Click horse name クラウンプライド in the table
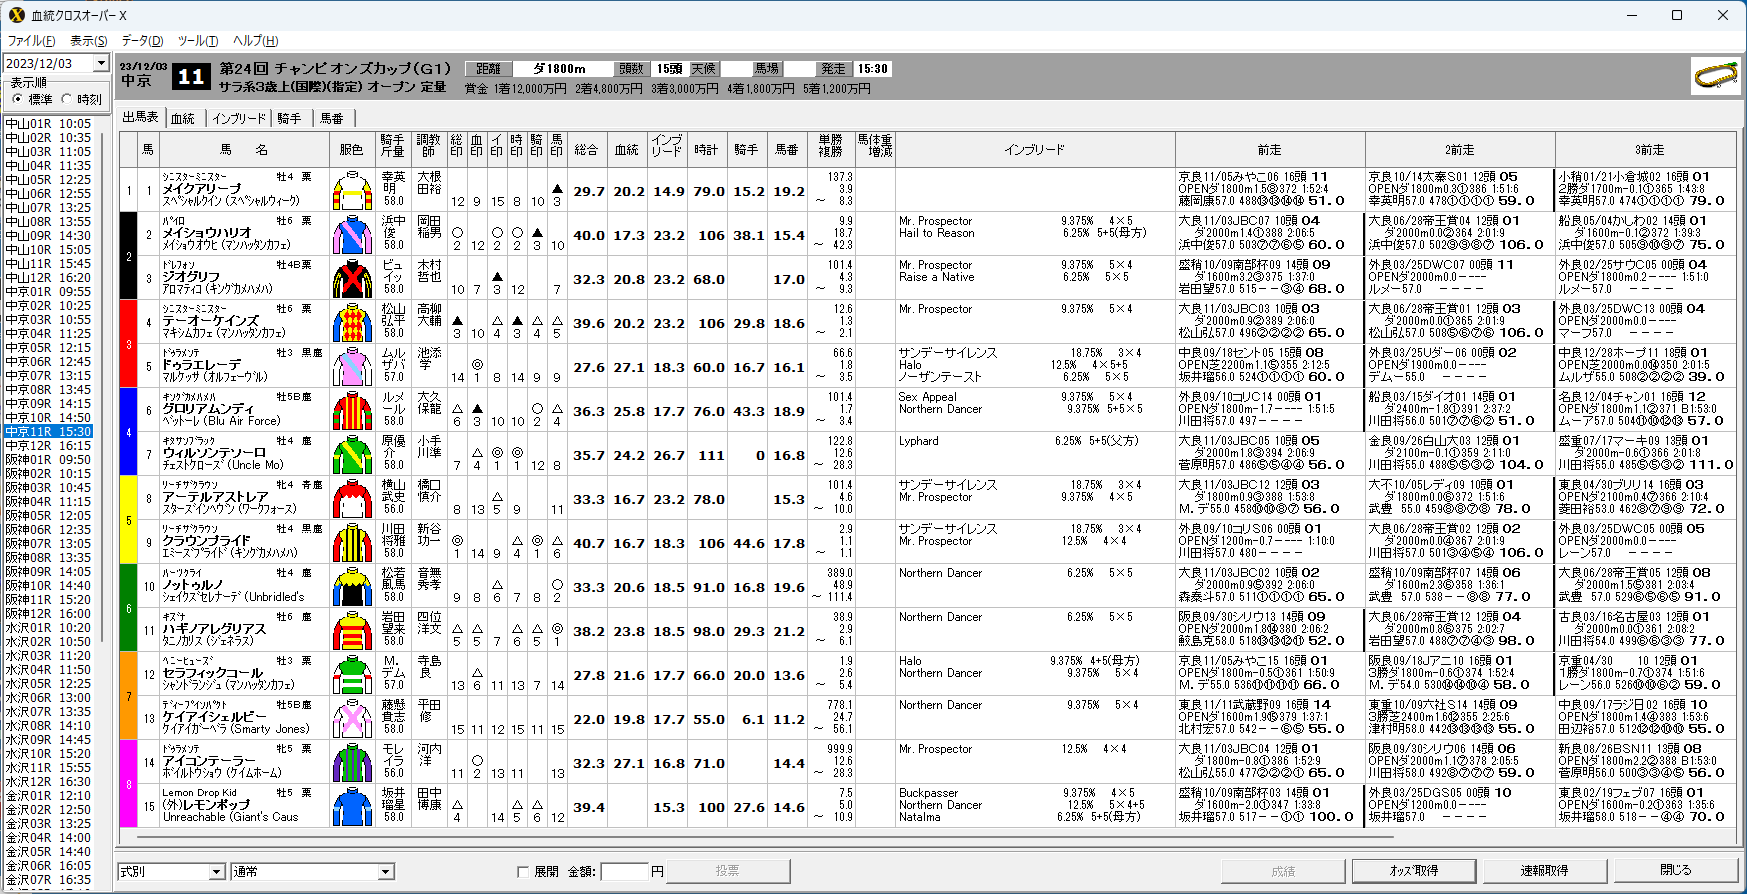The height and width of the screenshot is (894, 1747). [x=207, y=541]
